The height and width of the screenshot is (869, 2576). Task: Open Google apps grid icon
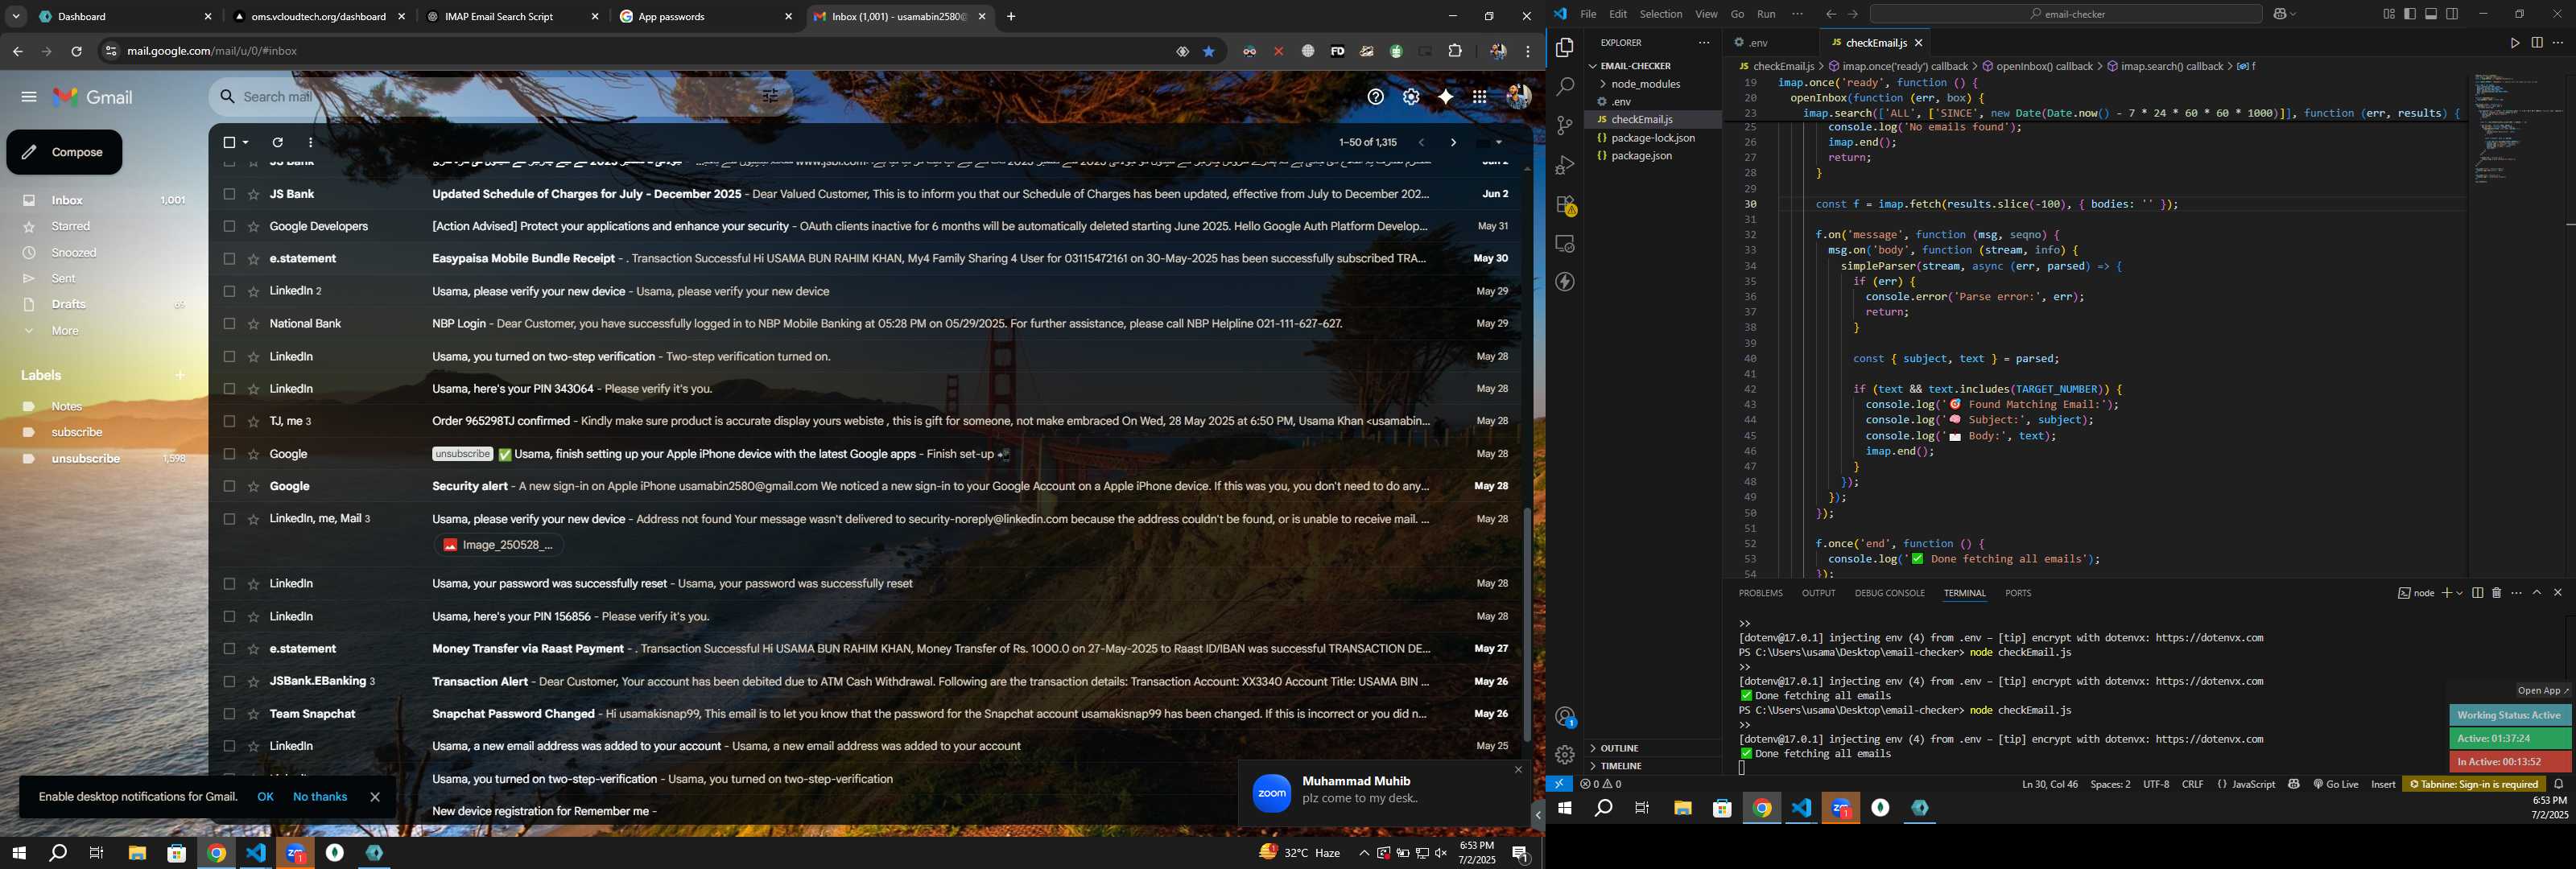click(1479, 97)
